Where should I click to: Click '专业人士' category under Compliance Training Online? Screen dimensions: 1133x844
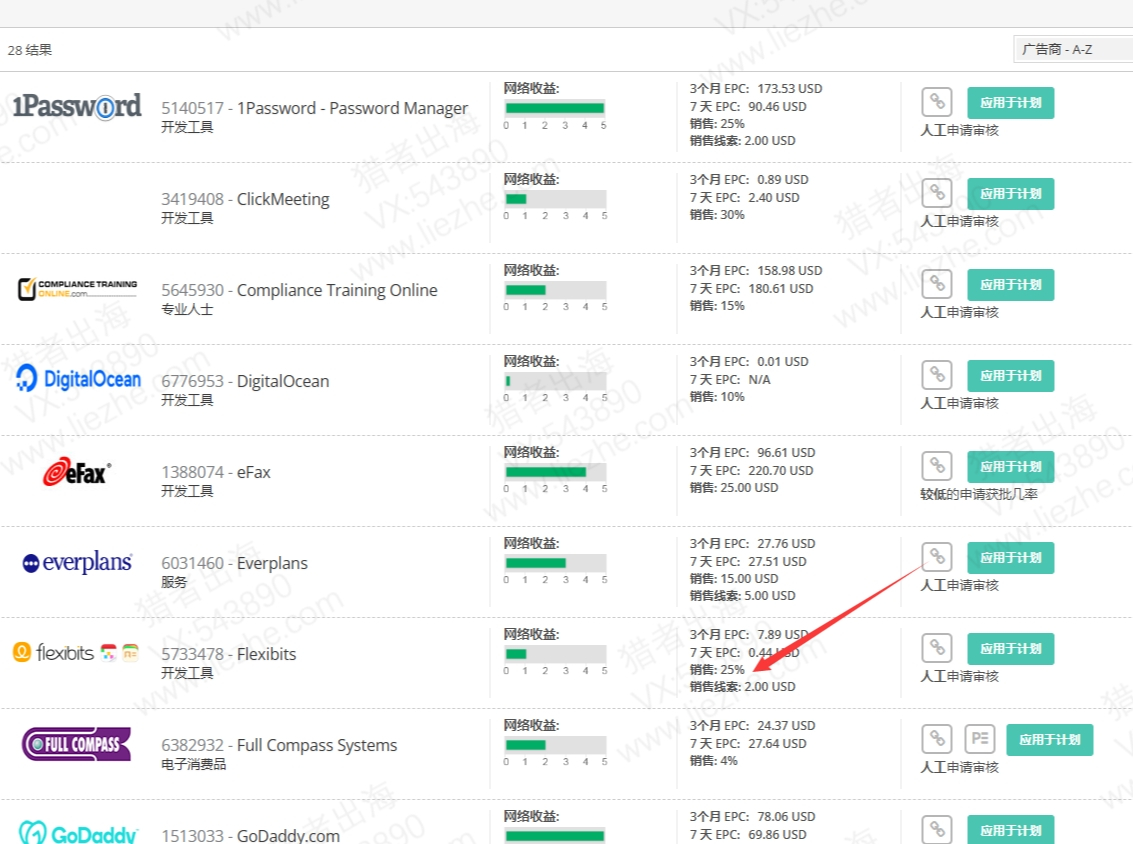pos(187,309)
